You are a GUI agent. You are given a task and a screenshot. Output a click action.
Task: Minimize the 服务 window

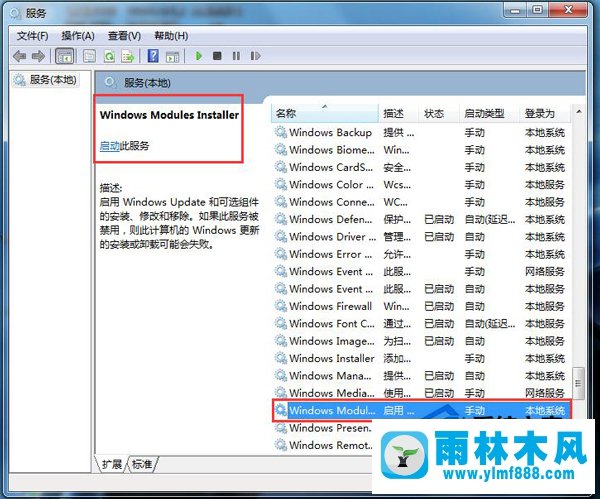[x=515, y=10]
